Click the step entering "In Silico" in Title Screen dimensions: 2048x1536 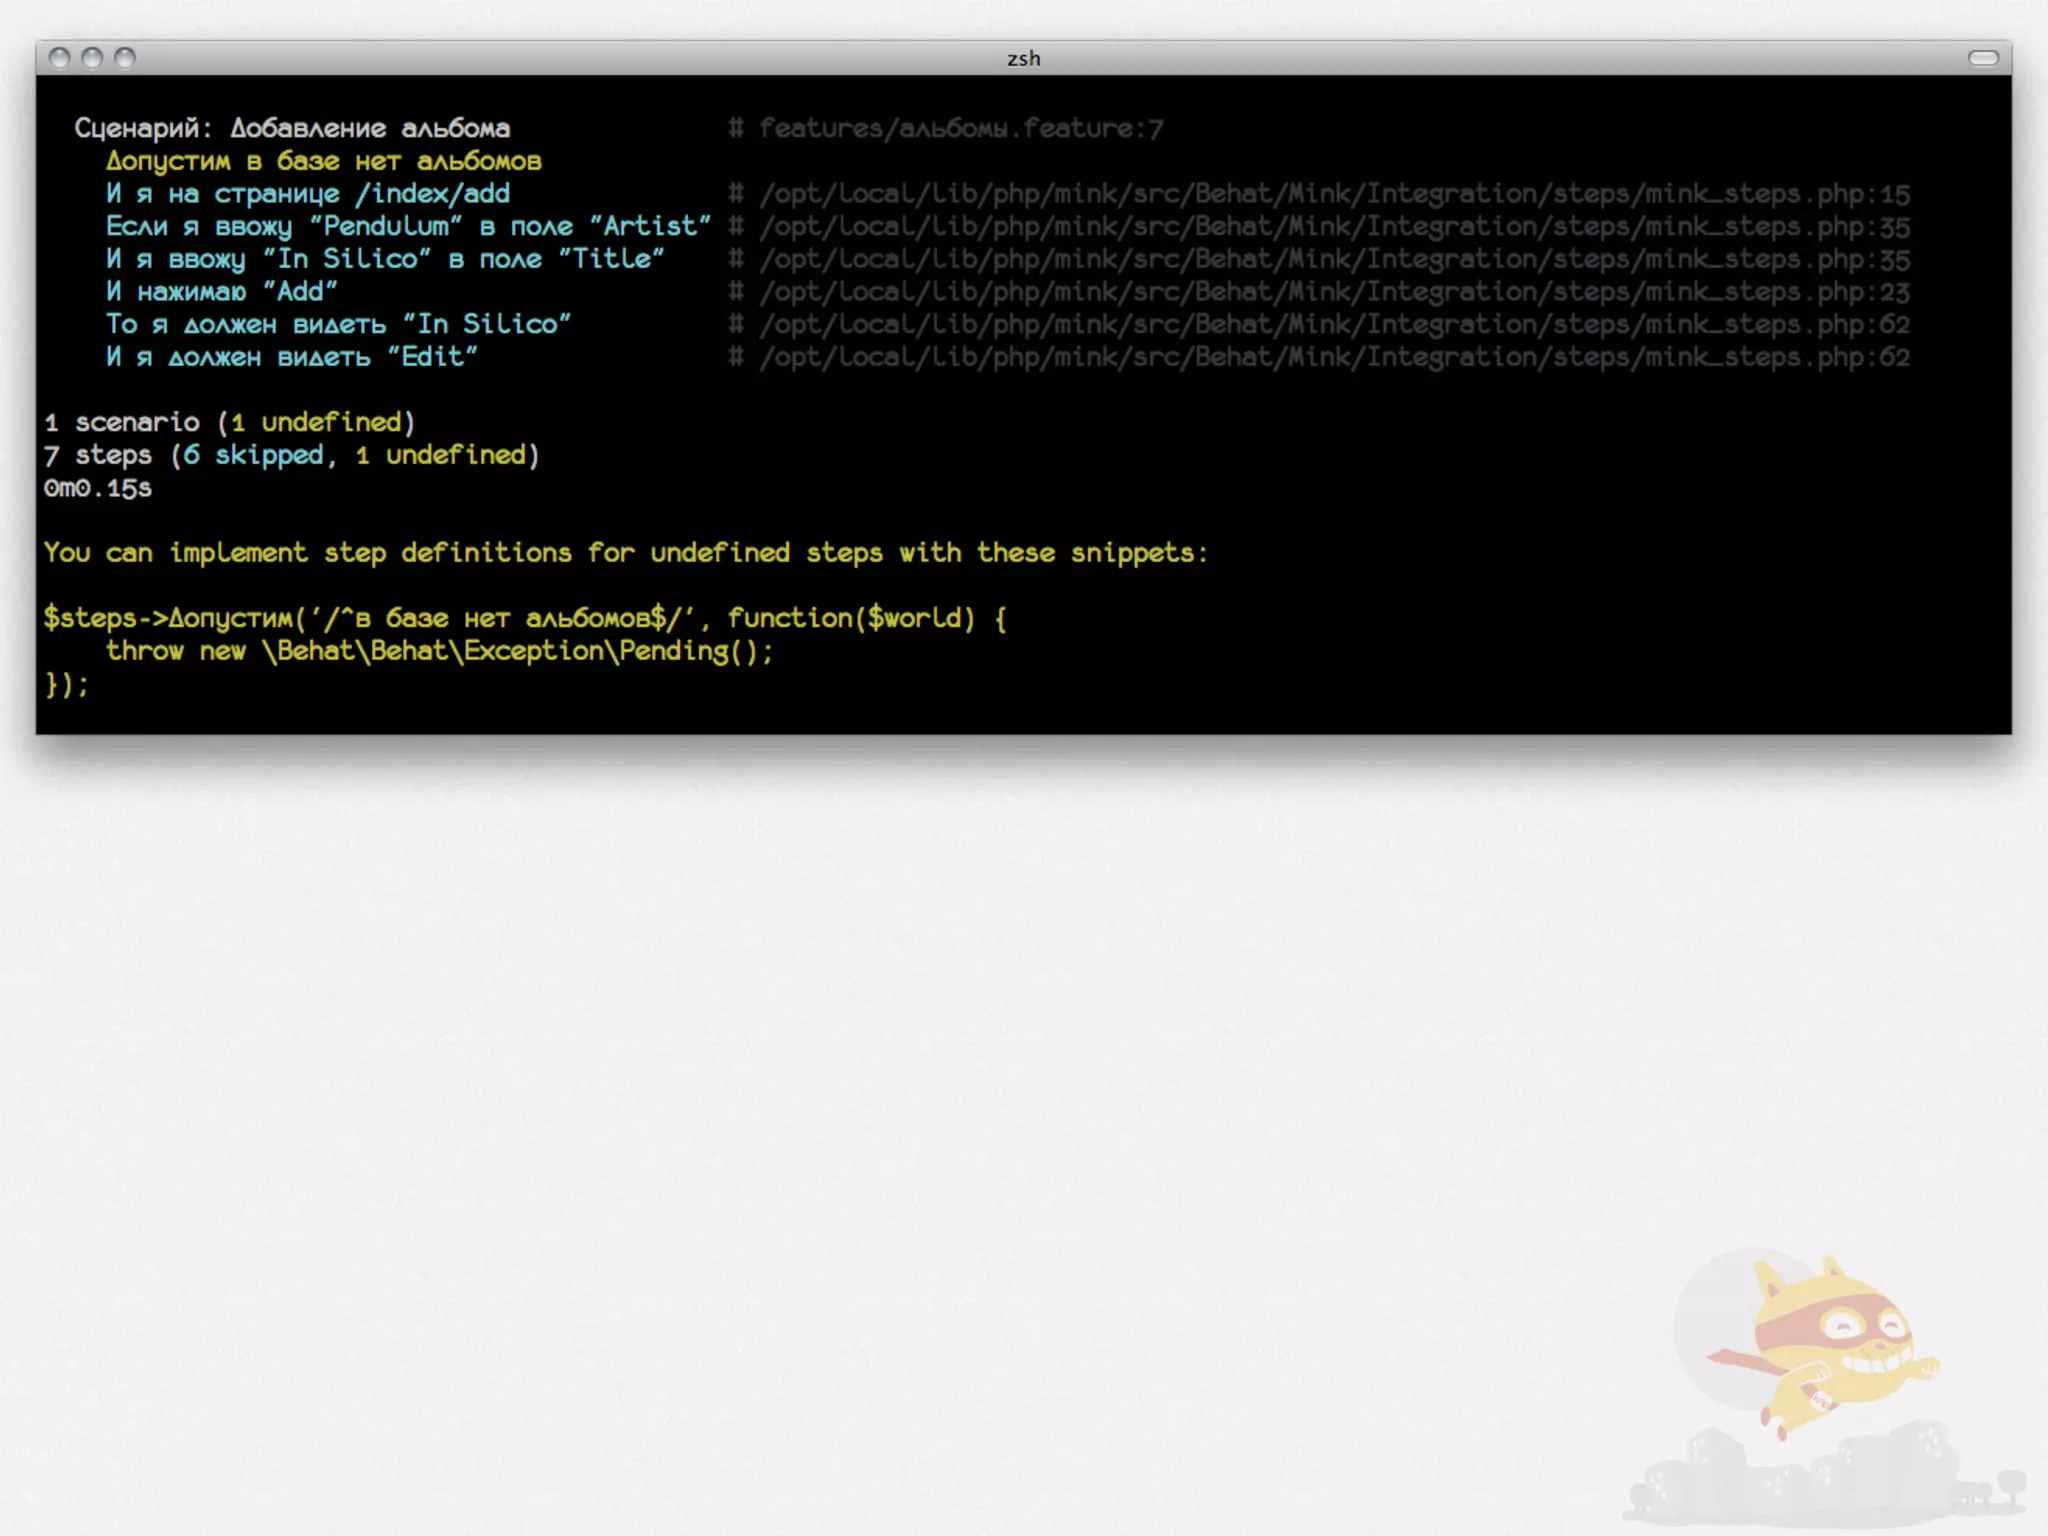click(x=385, y=260)
